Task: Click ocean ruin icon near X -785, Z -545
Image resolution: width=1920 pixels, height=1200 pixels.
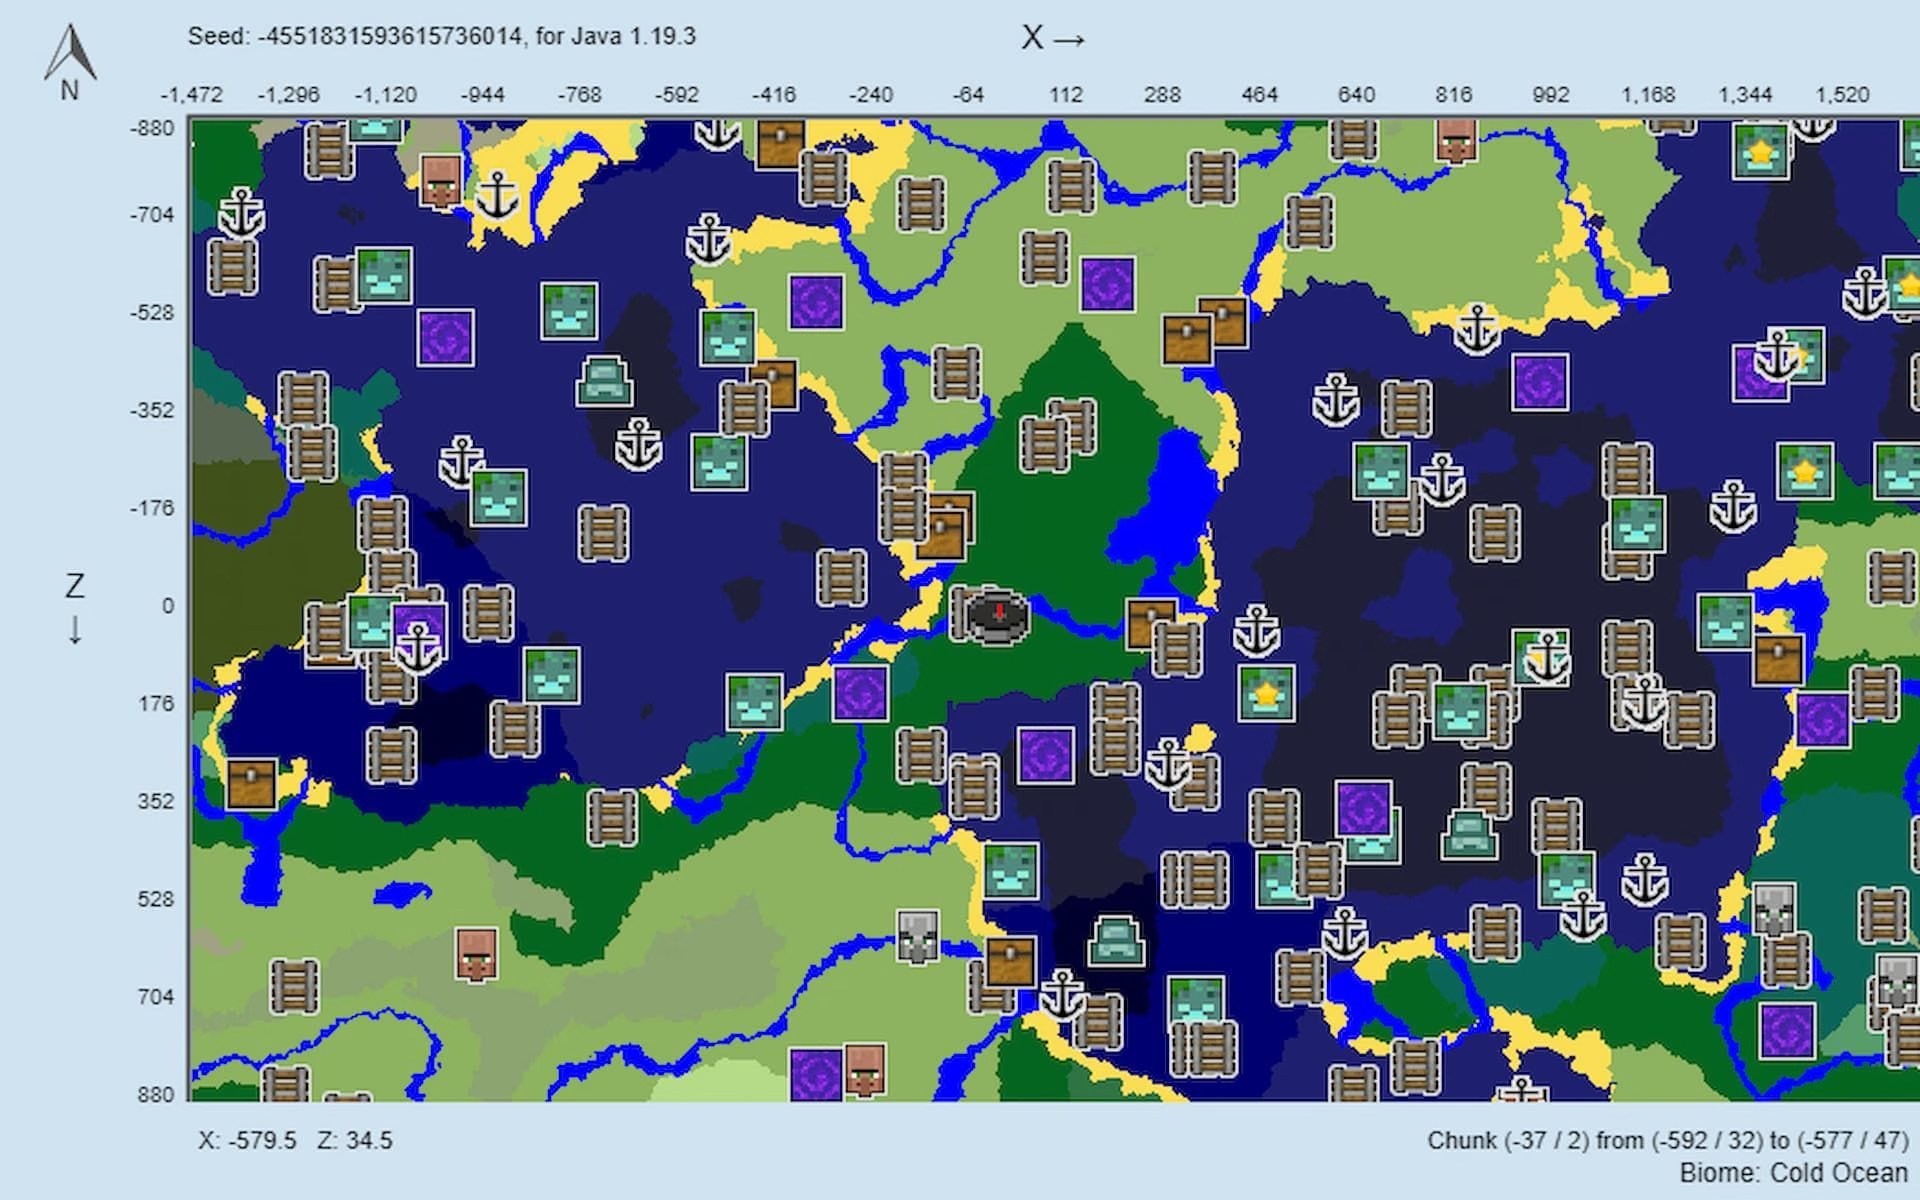Action: point(569,311)
